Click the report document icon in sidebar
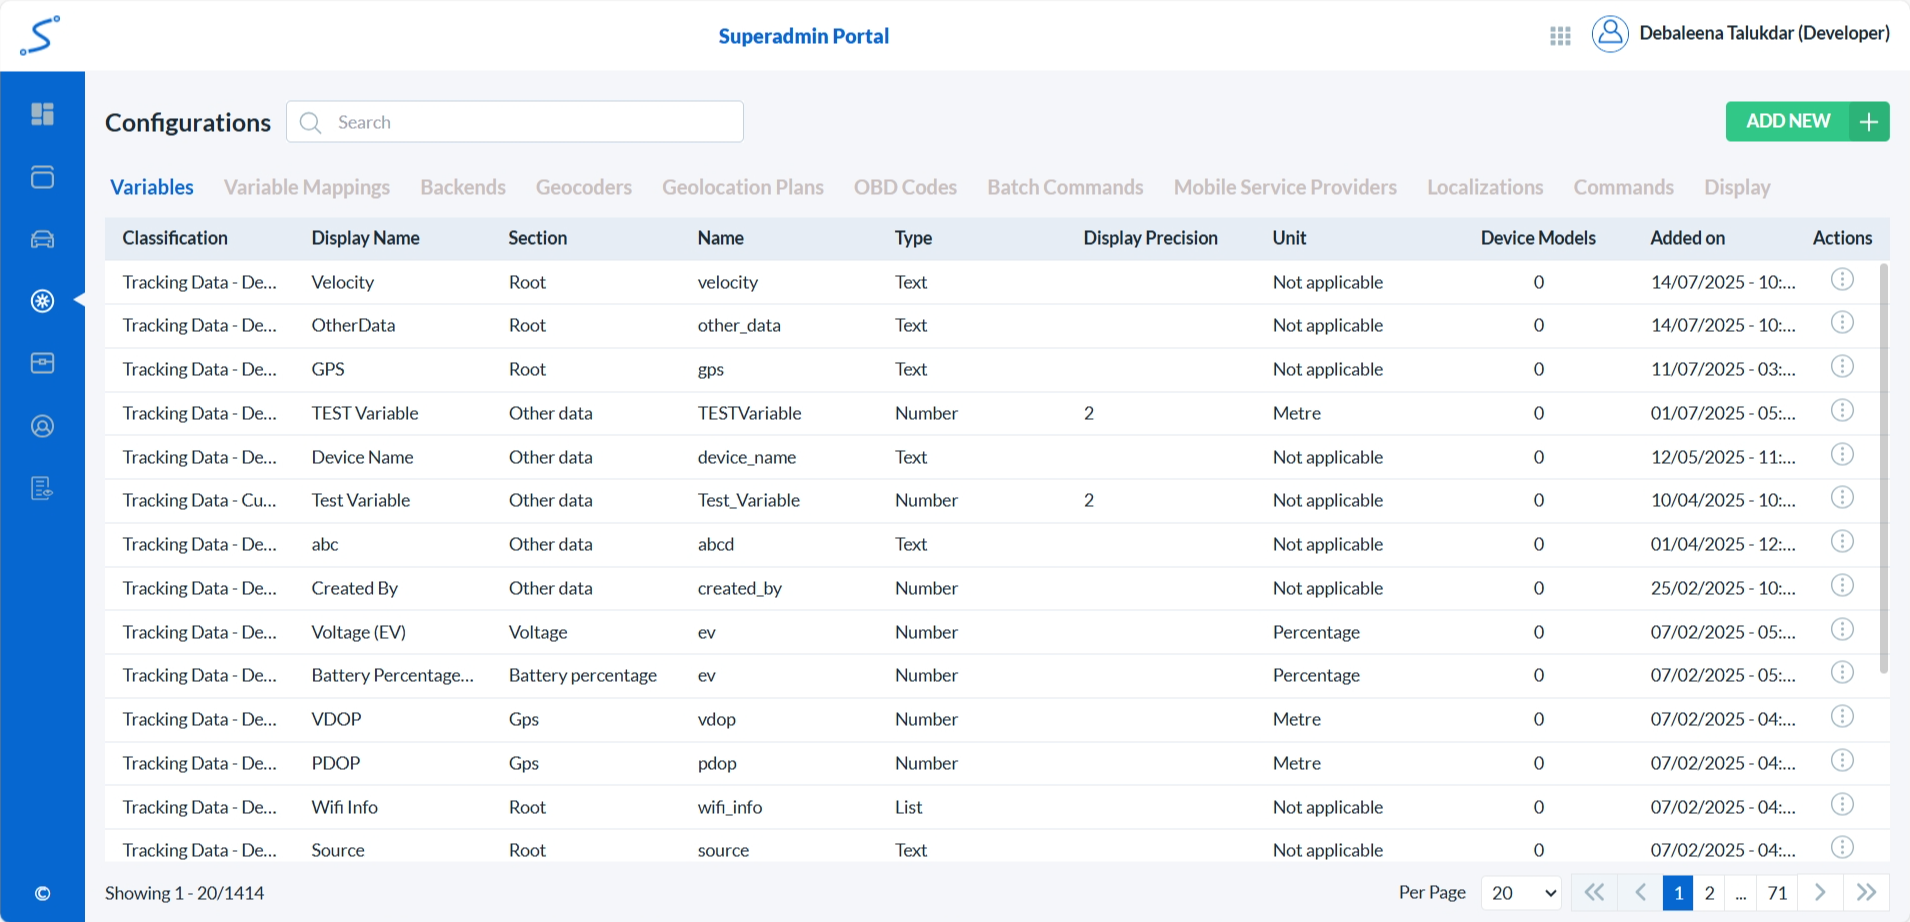1910x922 pixels. (x=42, y=488)
